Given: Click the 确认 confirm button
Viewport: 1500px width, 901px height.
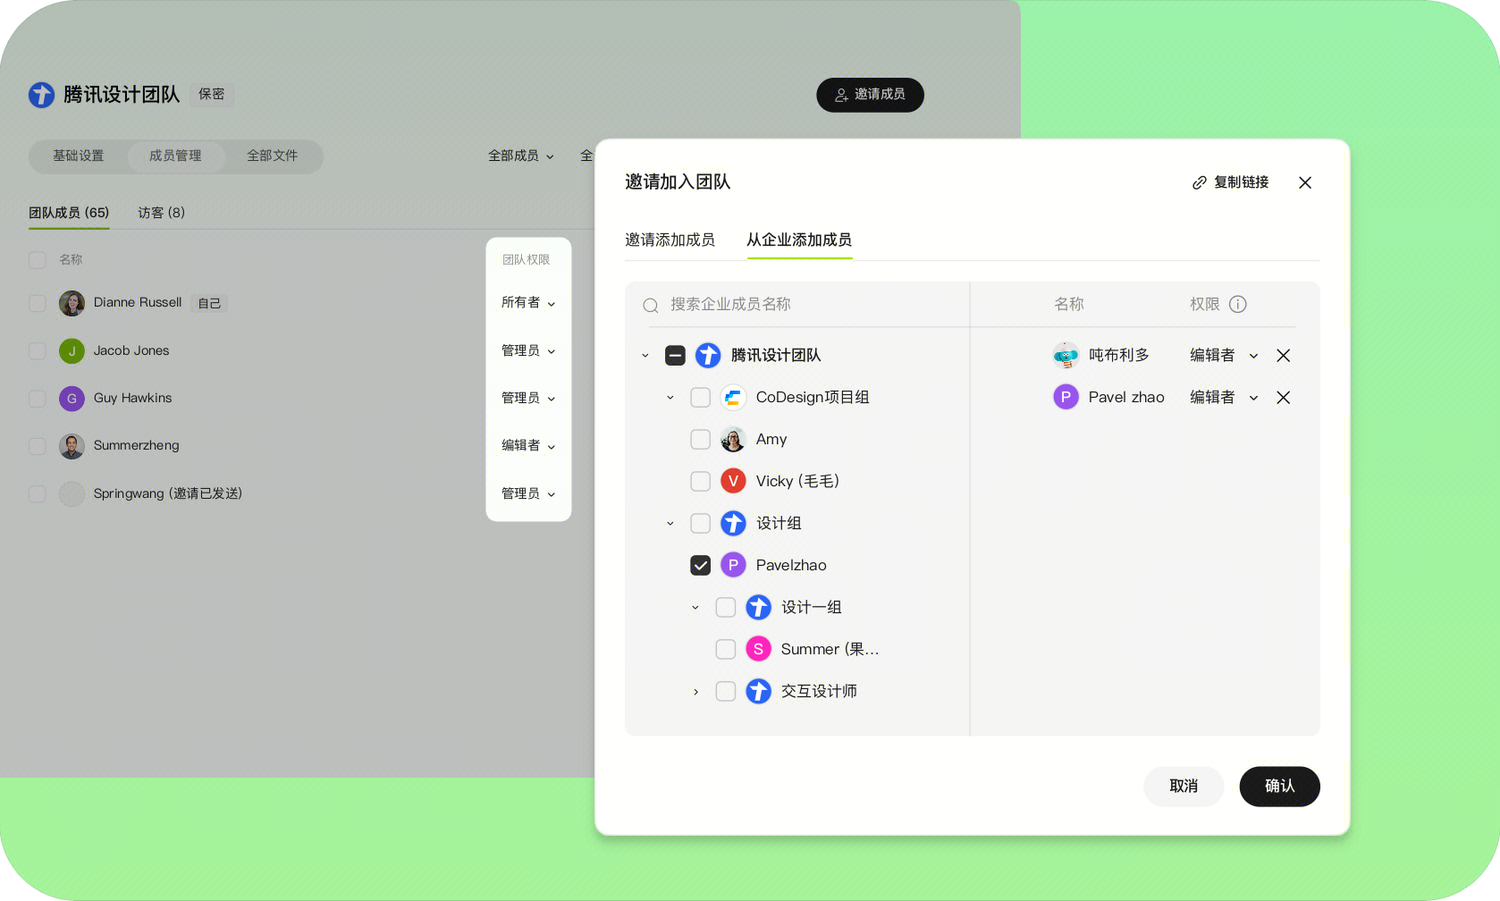Looking at the screenshot, I should point(1279,787).
